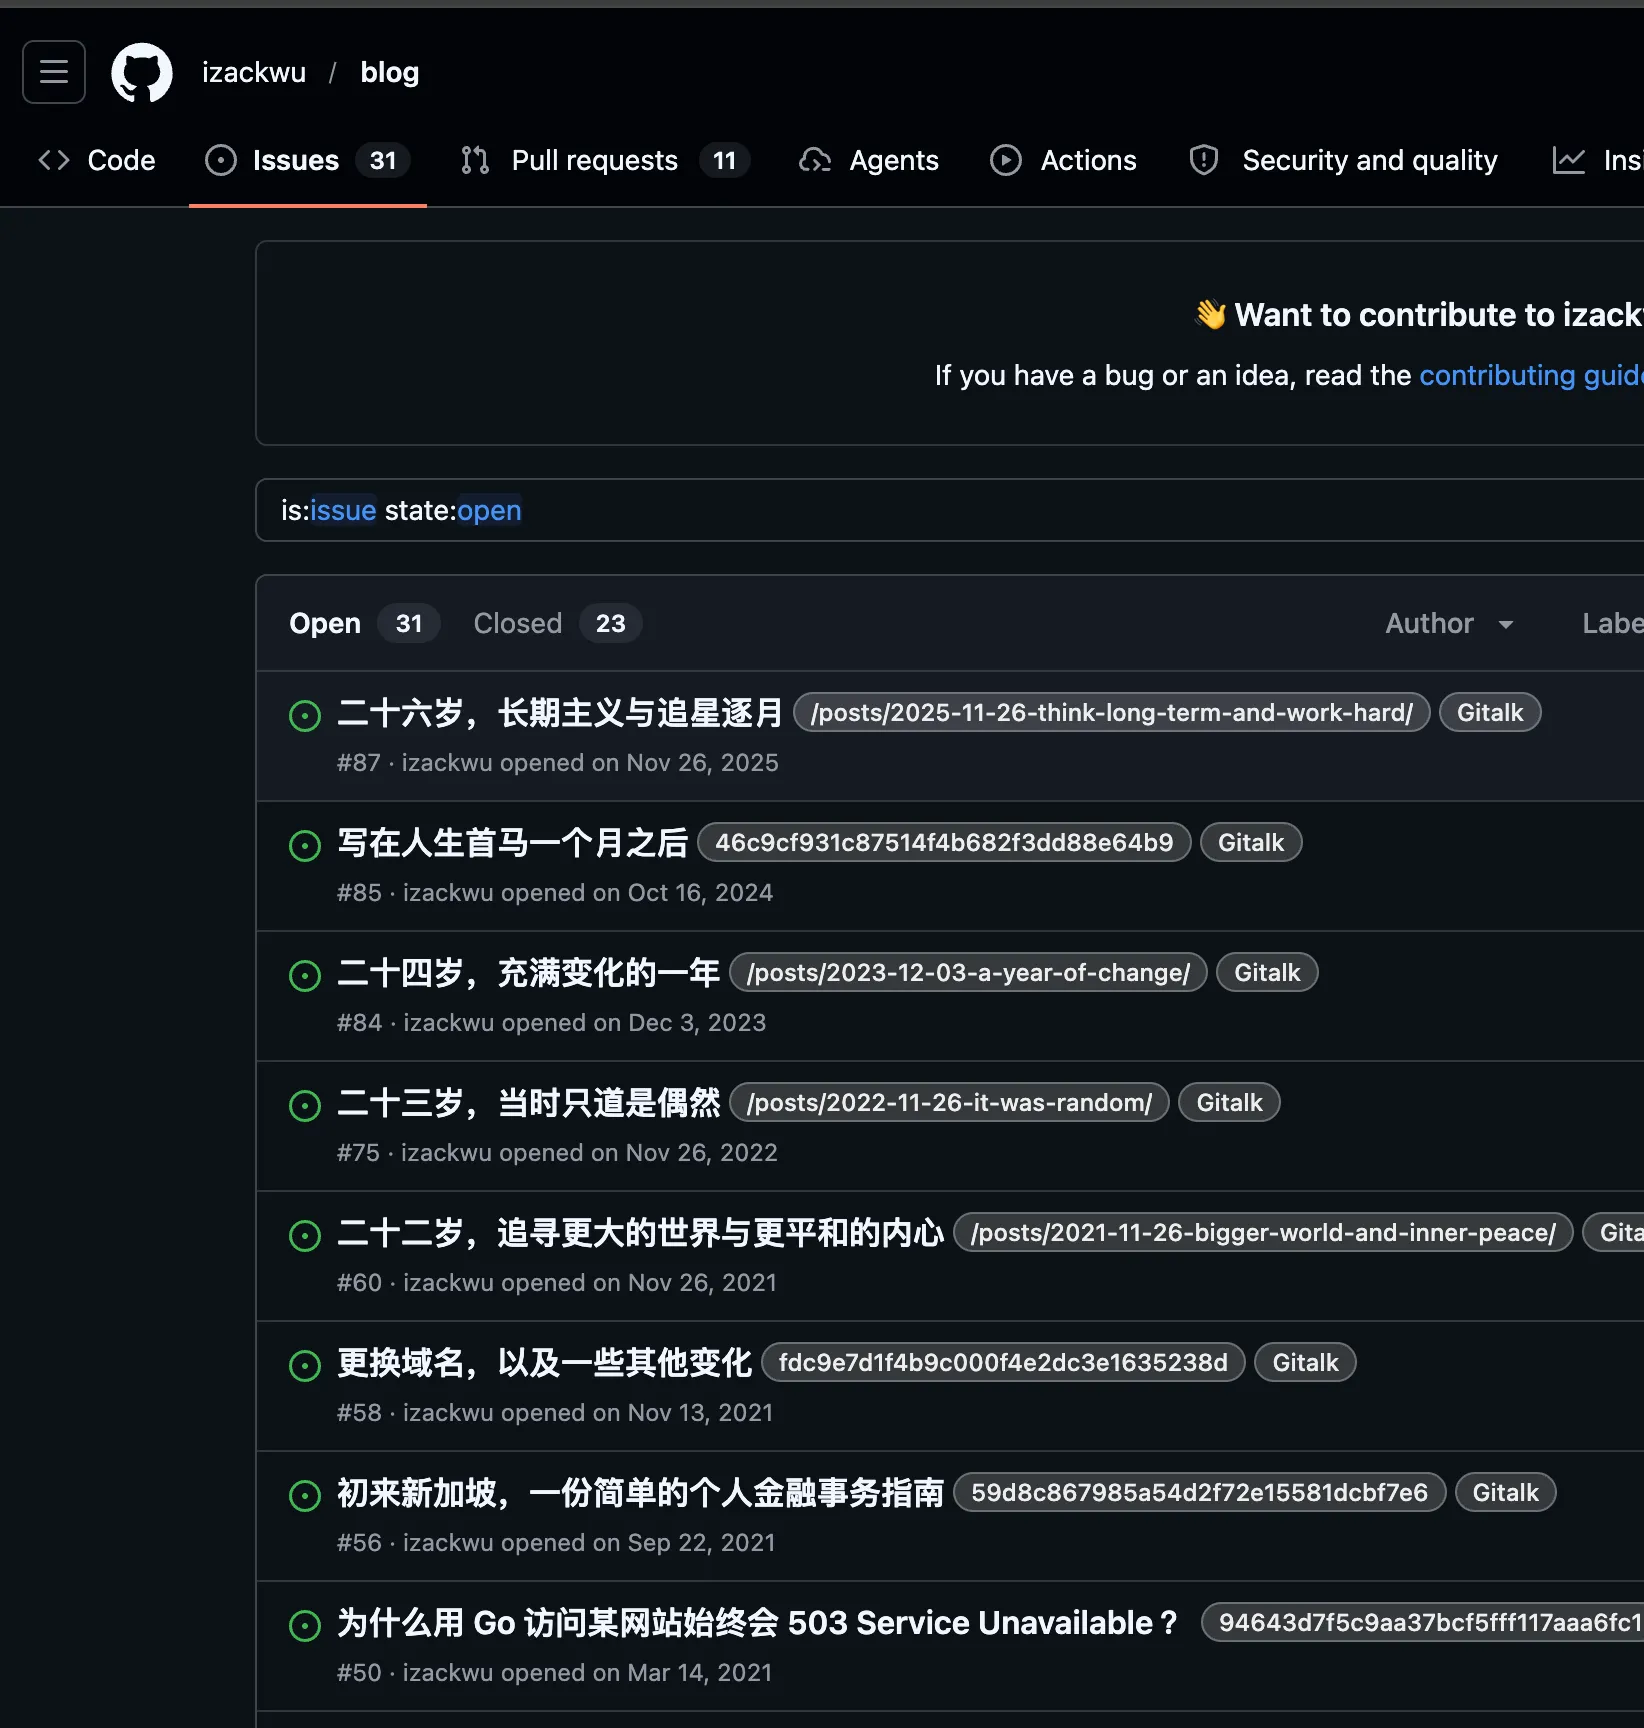1644x1728 pixels.
Task: Click label 59d8c867985a54d2f72e15581dcbf7e6
Action: tap(1200, 1492)
